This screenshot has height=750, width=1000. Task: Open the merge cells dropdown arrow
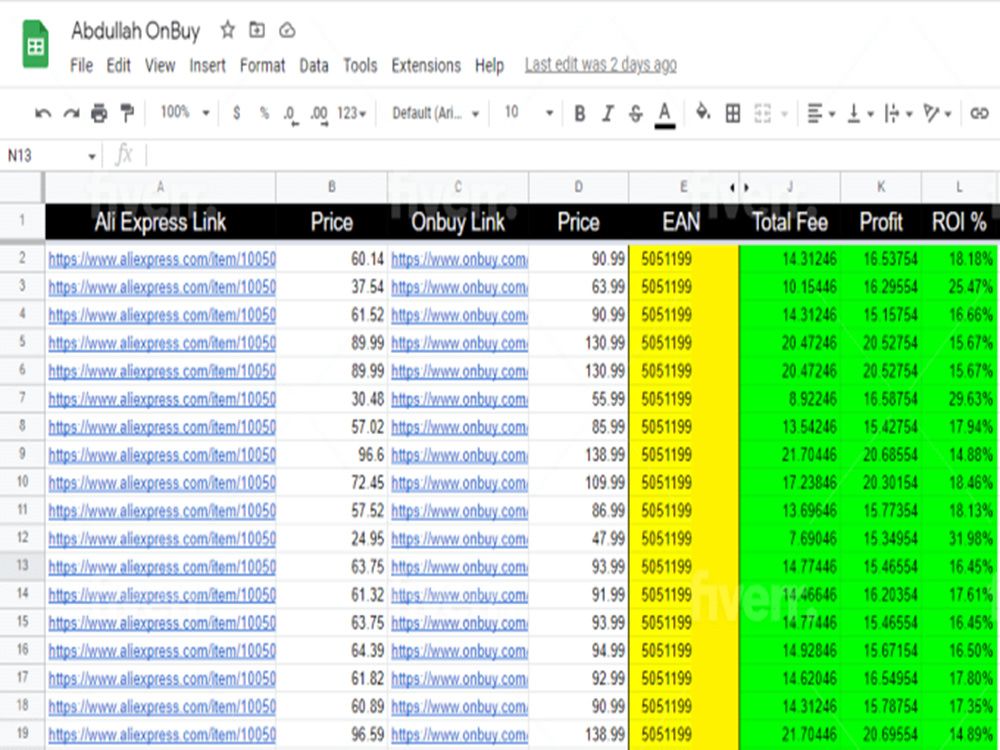click(785, 114)
